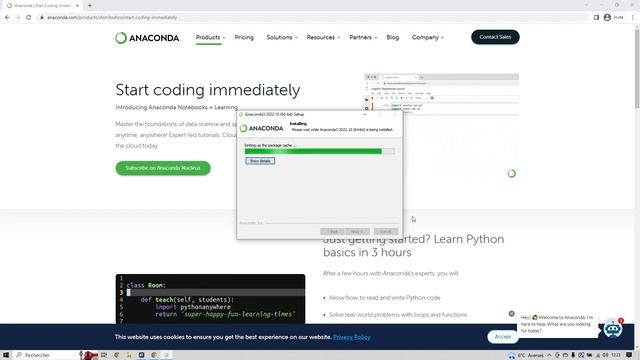The height and width of the screenshot is (360, 640).
Task: Open the notification center icon
Action: 629,355
